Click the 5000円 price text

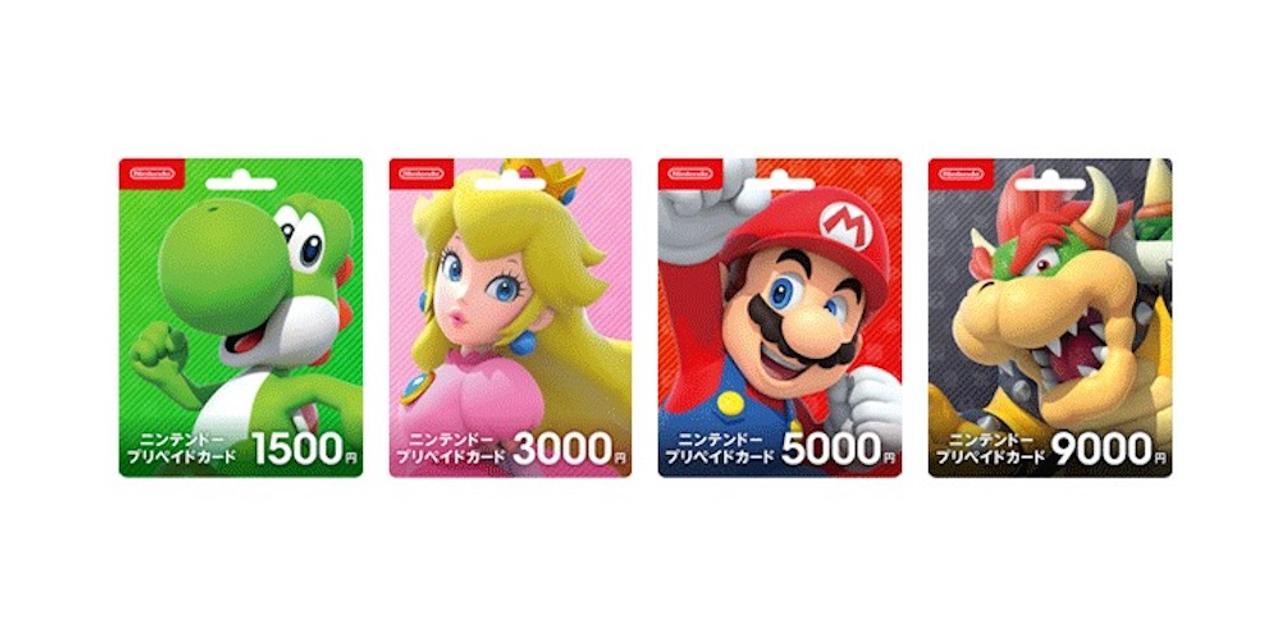click(839, 449)
